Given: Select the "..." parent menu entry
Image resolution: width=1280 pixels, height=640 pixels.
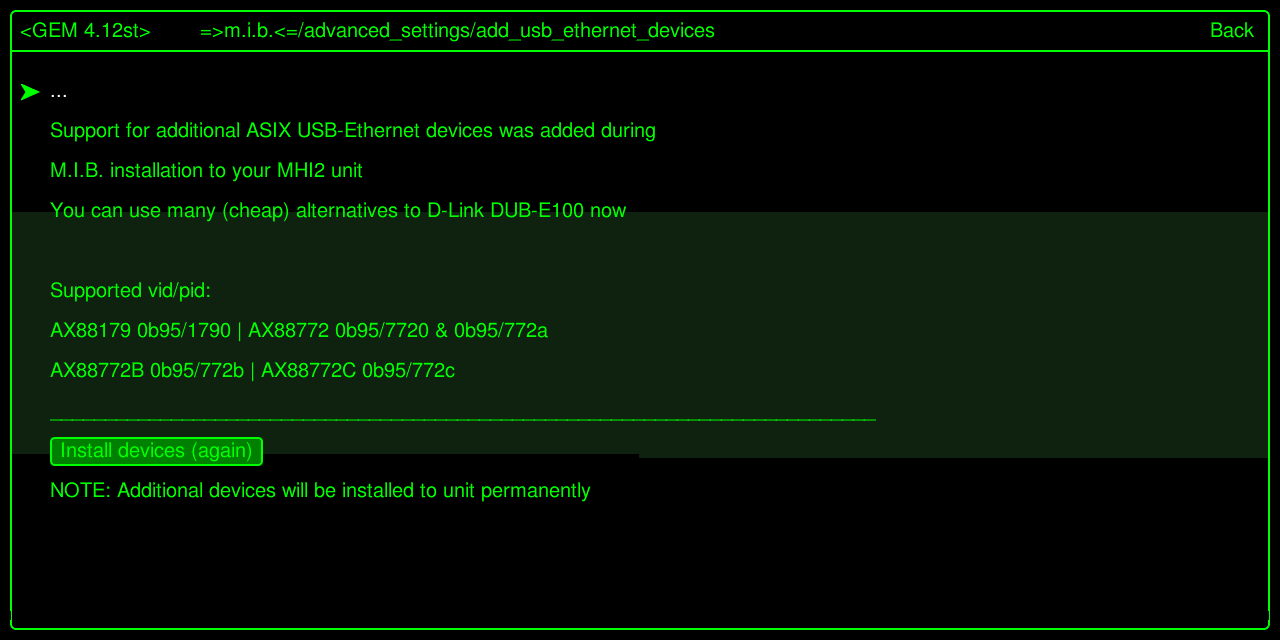Looking at the screenshot, I should pos(59,92).
